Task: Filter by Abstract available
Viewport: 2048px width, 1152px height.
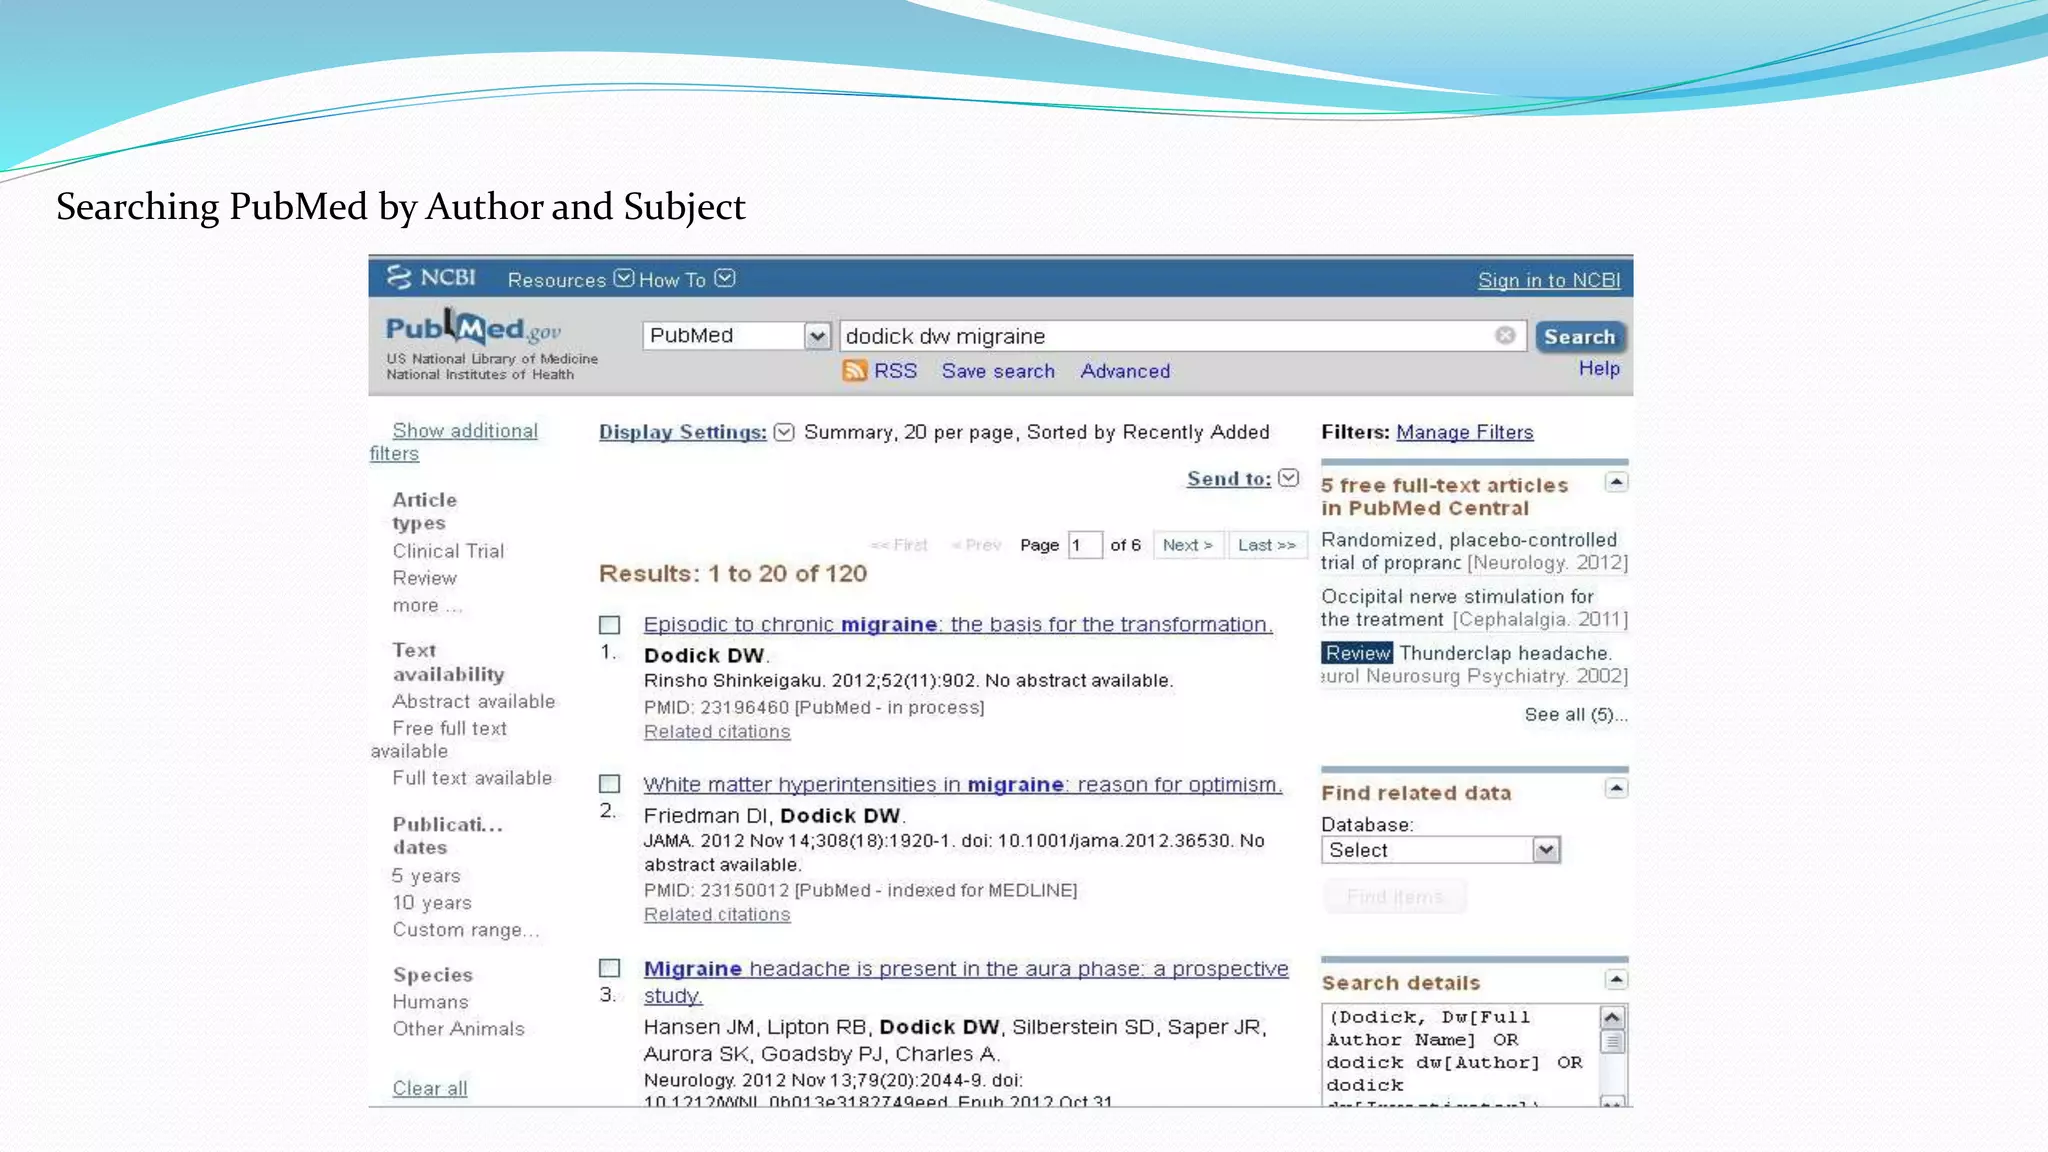Action: point(473,701)
